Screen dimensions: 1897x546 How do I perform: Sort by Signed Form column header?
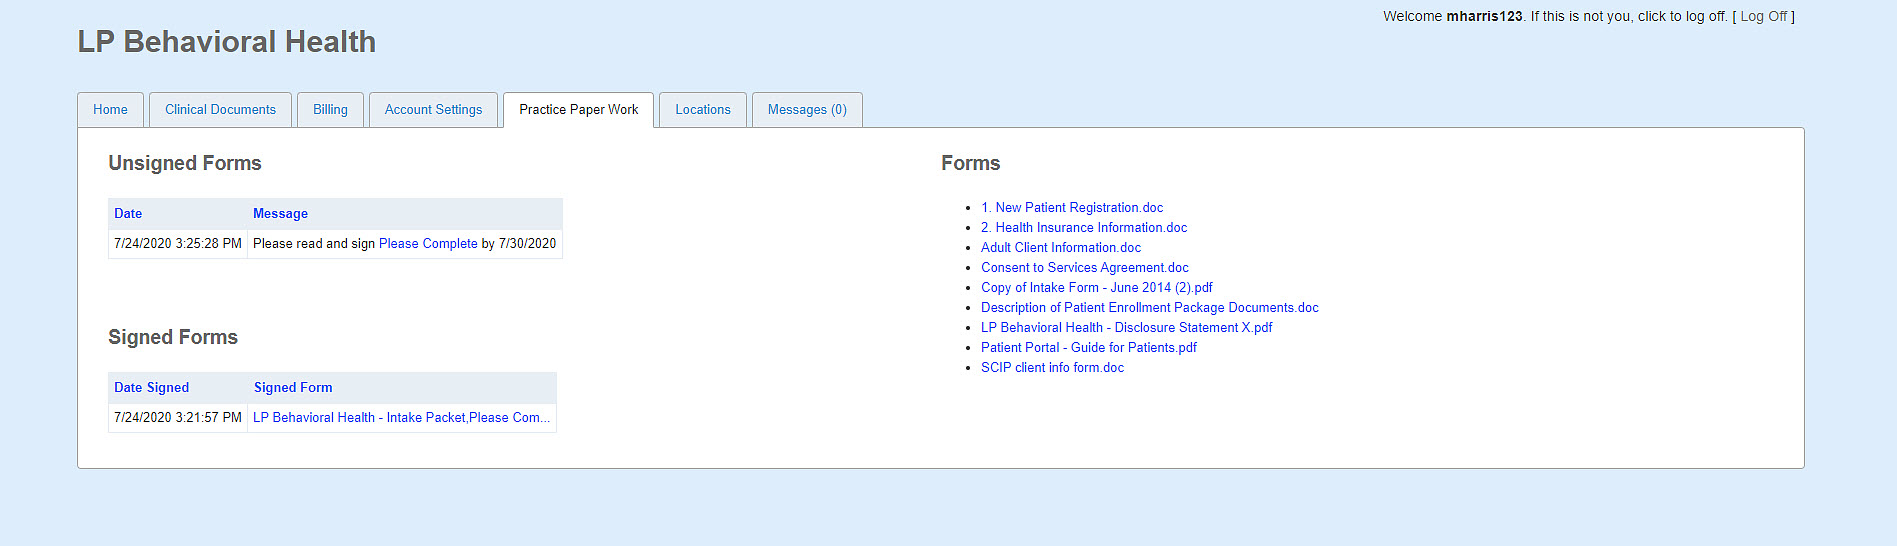(x=293, y=388)
